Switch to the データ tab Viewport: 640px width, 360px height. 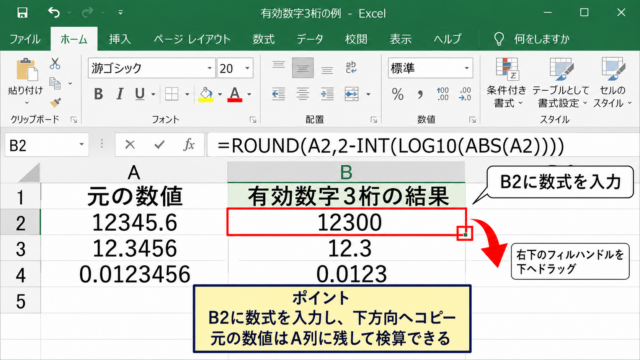[x=310, y=39]
